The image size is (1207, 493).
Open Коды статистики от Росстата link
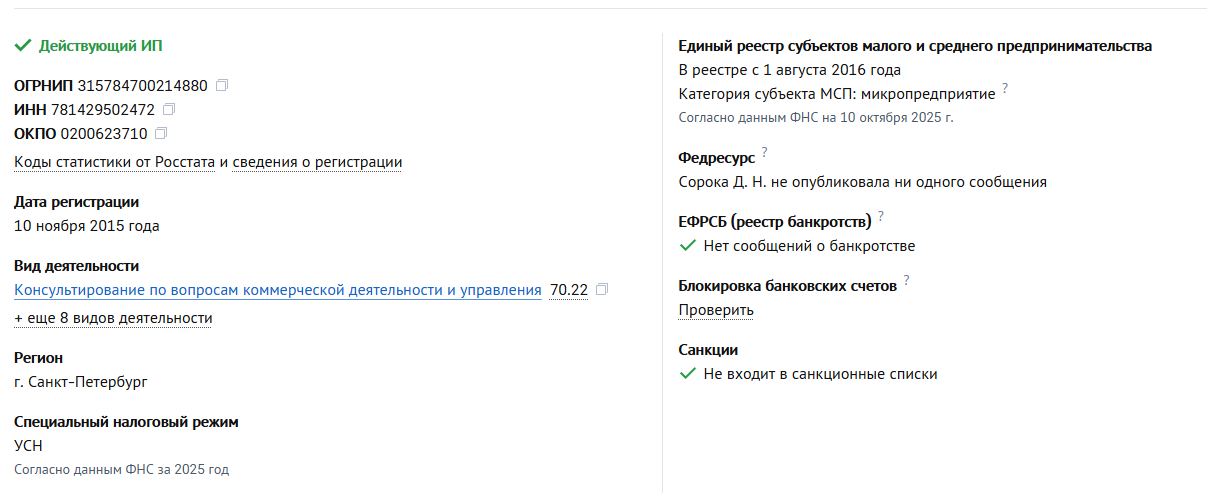point(114,162)
